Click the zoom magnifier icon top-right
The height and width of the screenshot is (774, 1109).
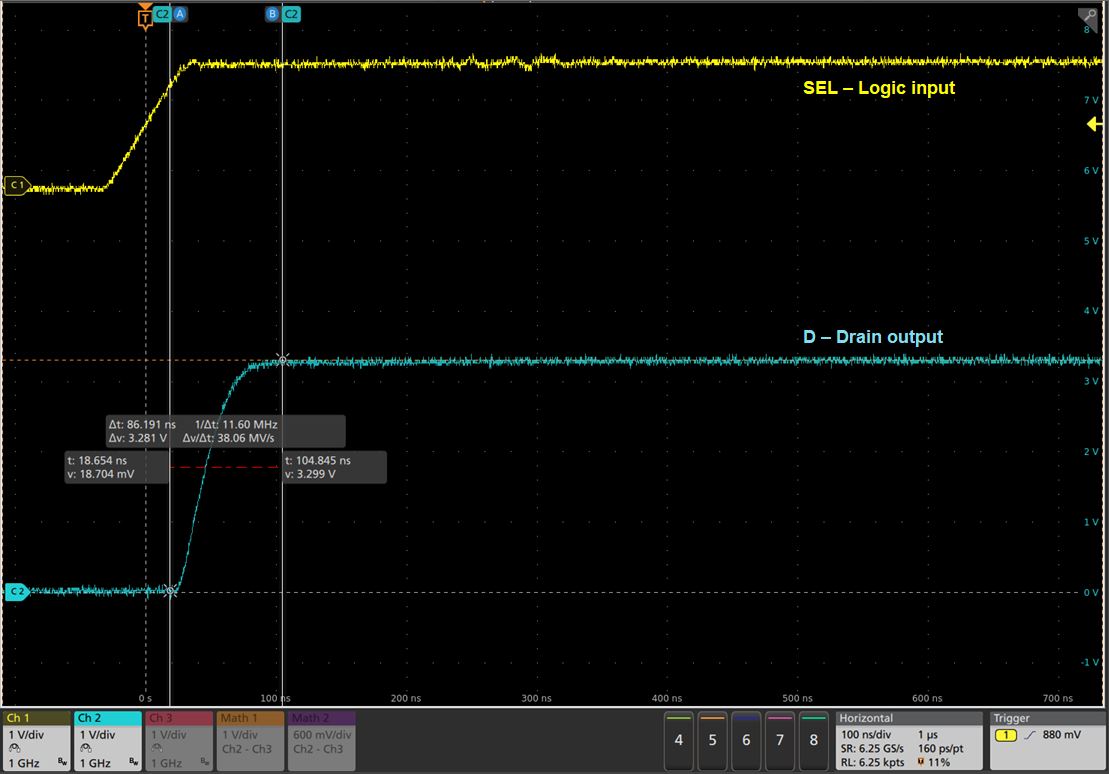1087,17
